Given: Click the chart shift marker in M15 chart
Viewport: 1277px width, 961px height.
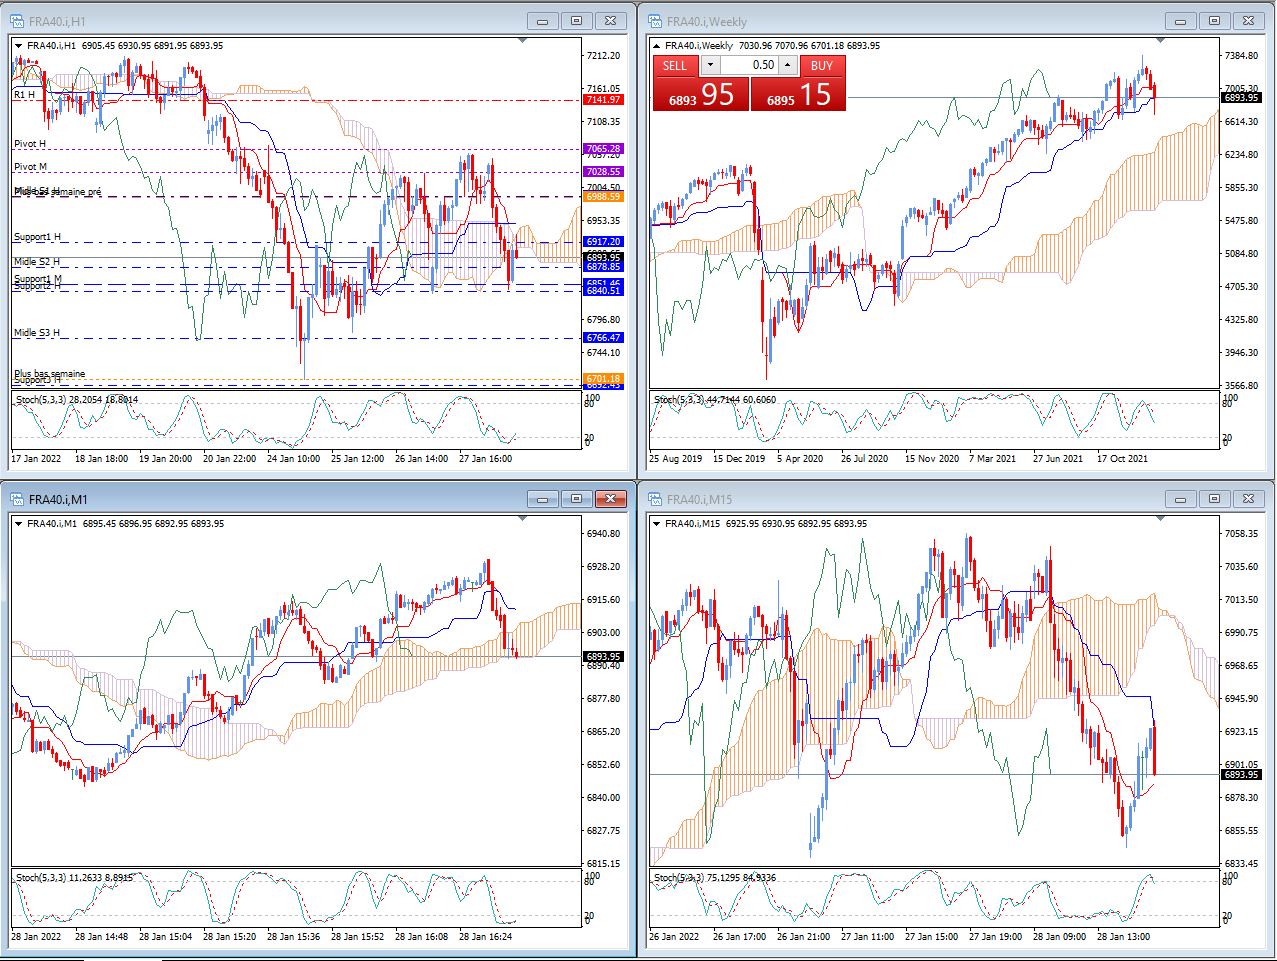Looking at the screenshot, I should [x=1160, y=519].
